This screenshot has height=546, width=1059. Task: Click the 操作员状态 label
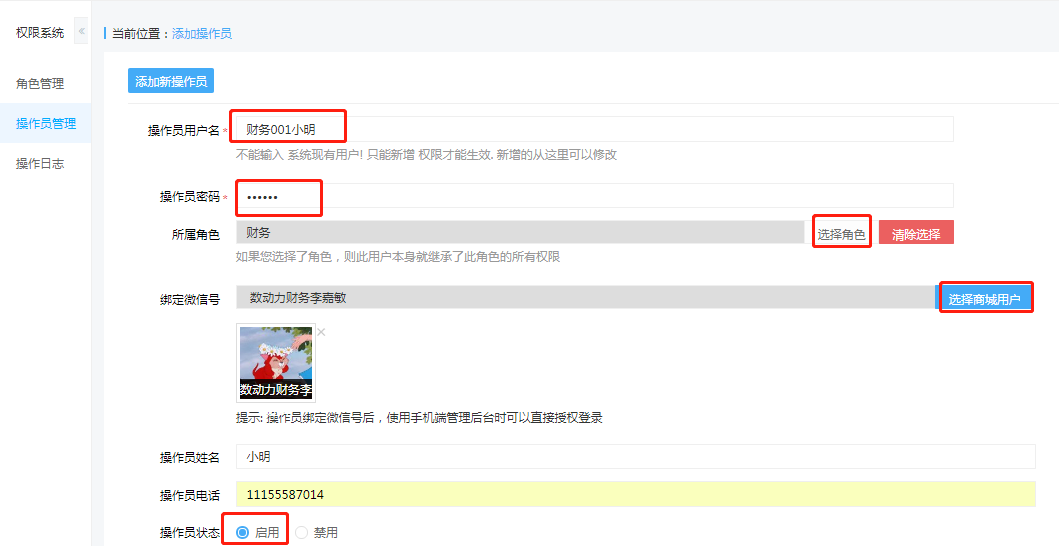pyautogui.click(x=190, y=532)
